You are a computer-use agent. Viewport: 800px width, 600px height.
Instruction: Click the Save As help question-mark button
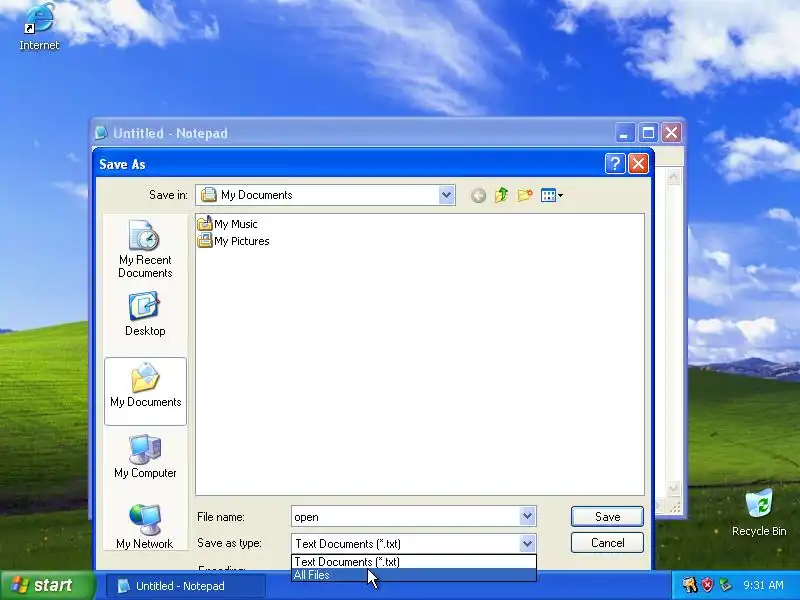click(615, 164)
